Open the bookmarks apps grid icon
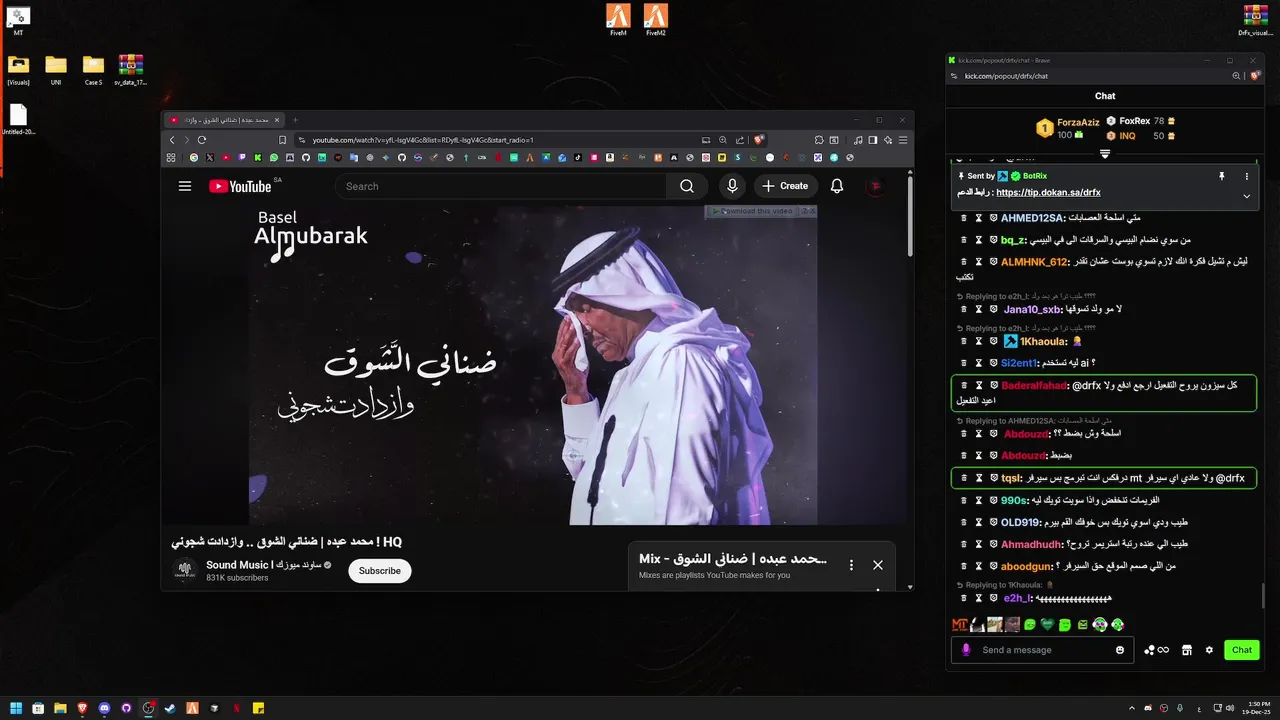This screenshot has width=1280, height=720. tap(171, 157)
